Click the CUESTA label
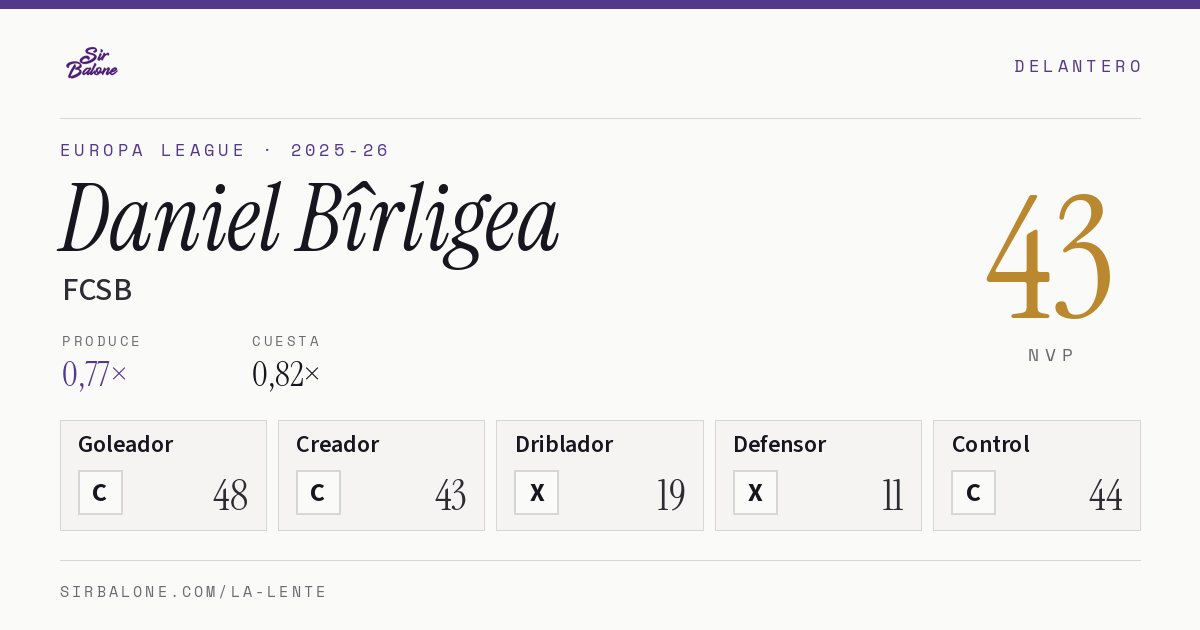The width and height of the screenshot is (1200, 630). coord(286,341)
